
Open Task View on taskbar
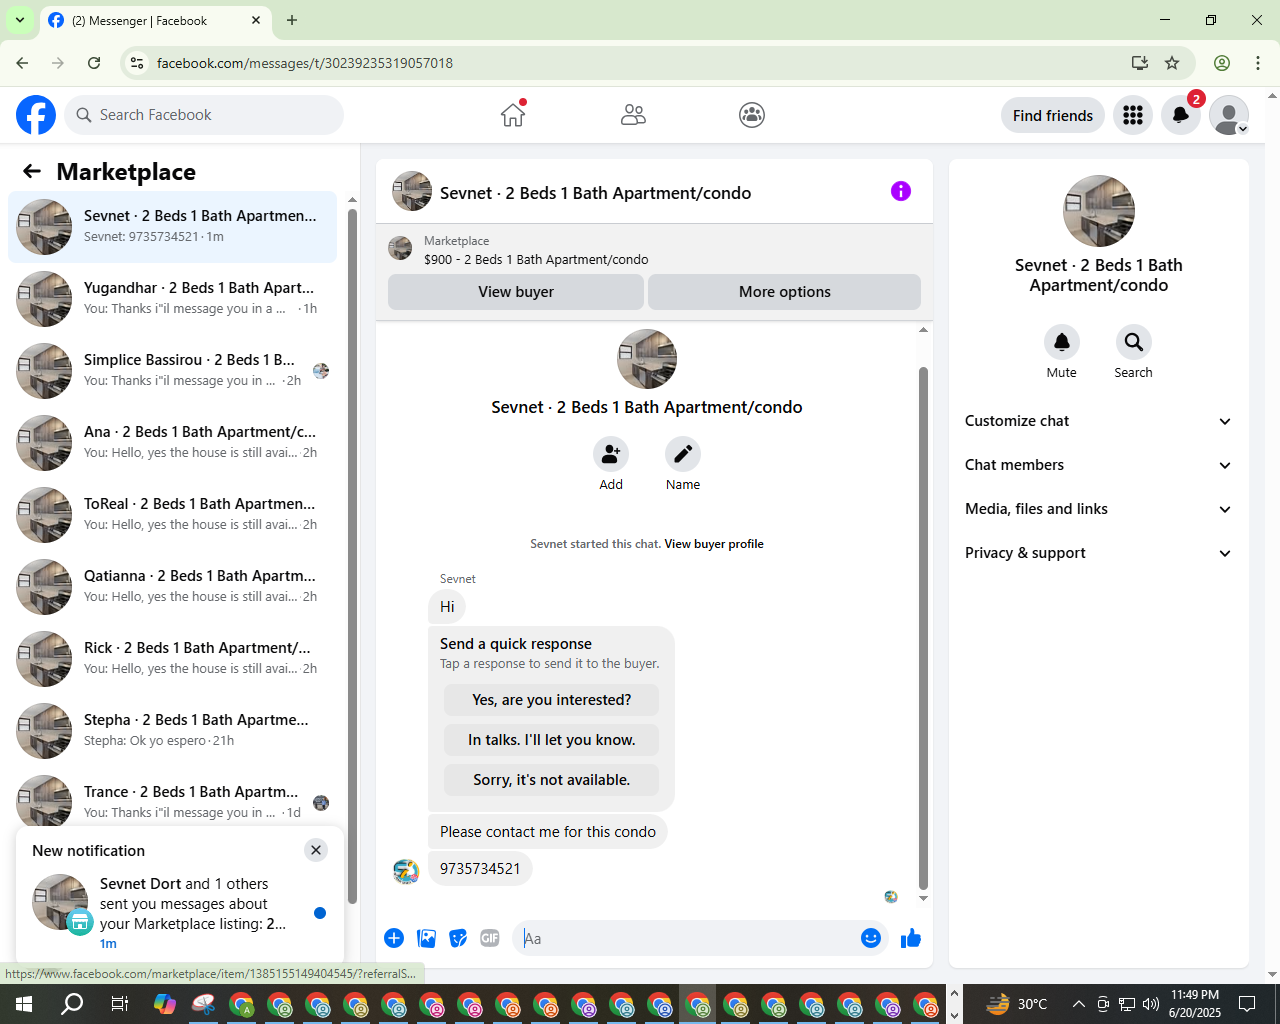[119, 1003]
